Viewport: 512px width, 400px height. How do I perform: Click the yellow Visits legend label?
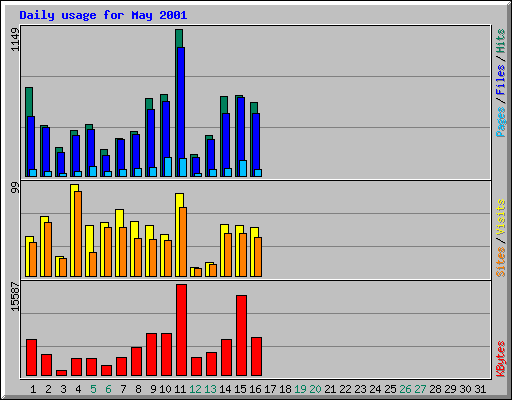500,218
